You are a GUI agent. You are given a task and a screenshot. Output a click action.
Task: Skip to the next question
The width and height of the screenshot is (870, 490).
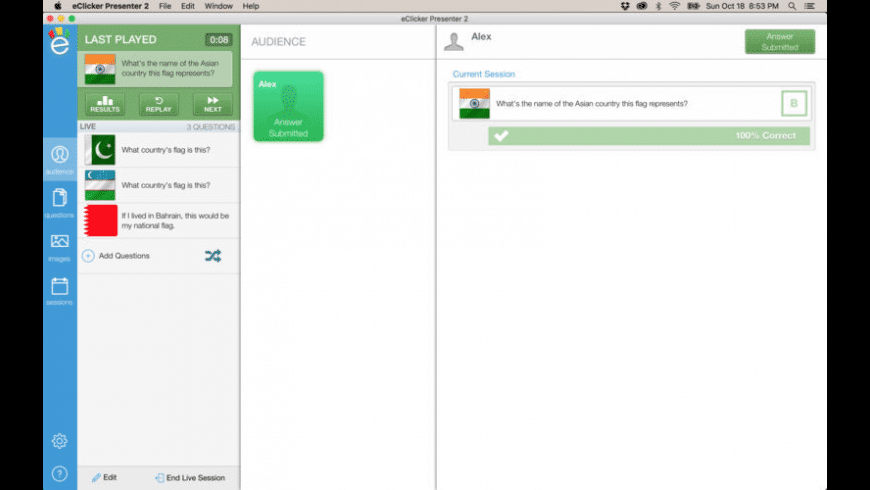coord(213,104)
